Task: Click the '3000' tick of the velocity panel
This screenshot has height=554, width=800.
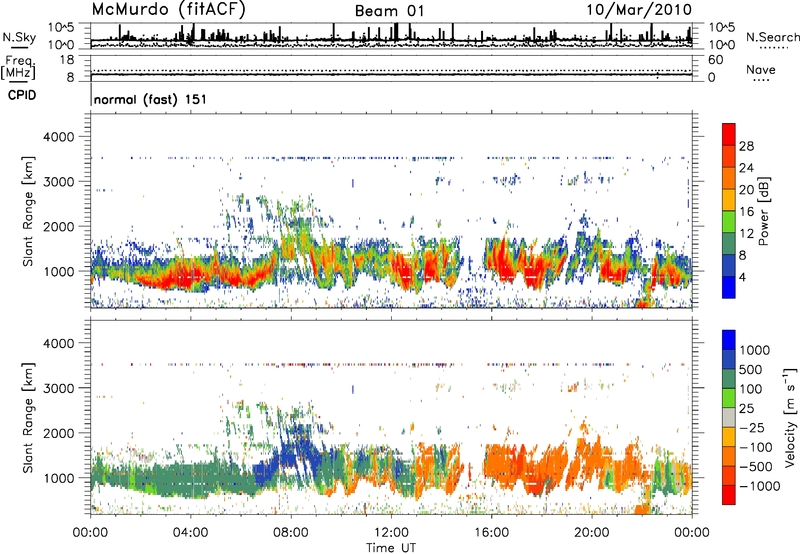Action: (58, 388)
